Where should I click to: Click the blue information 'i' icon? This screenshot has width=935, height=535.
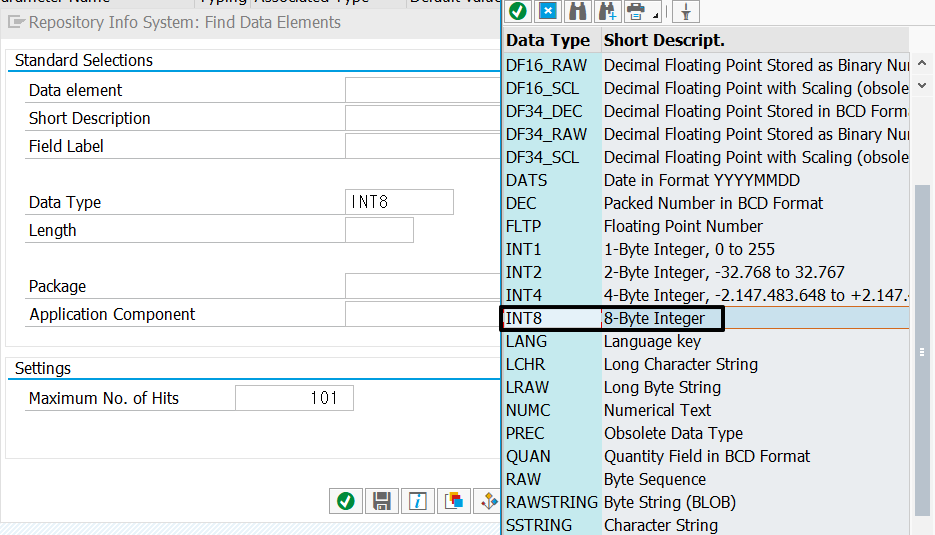point(418,501)
